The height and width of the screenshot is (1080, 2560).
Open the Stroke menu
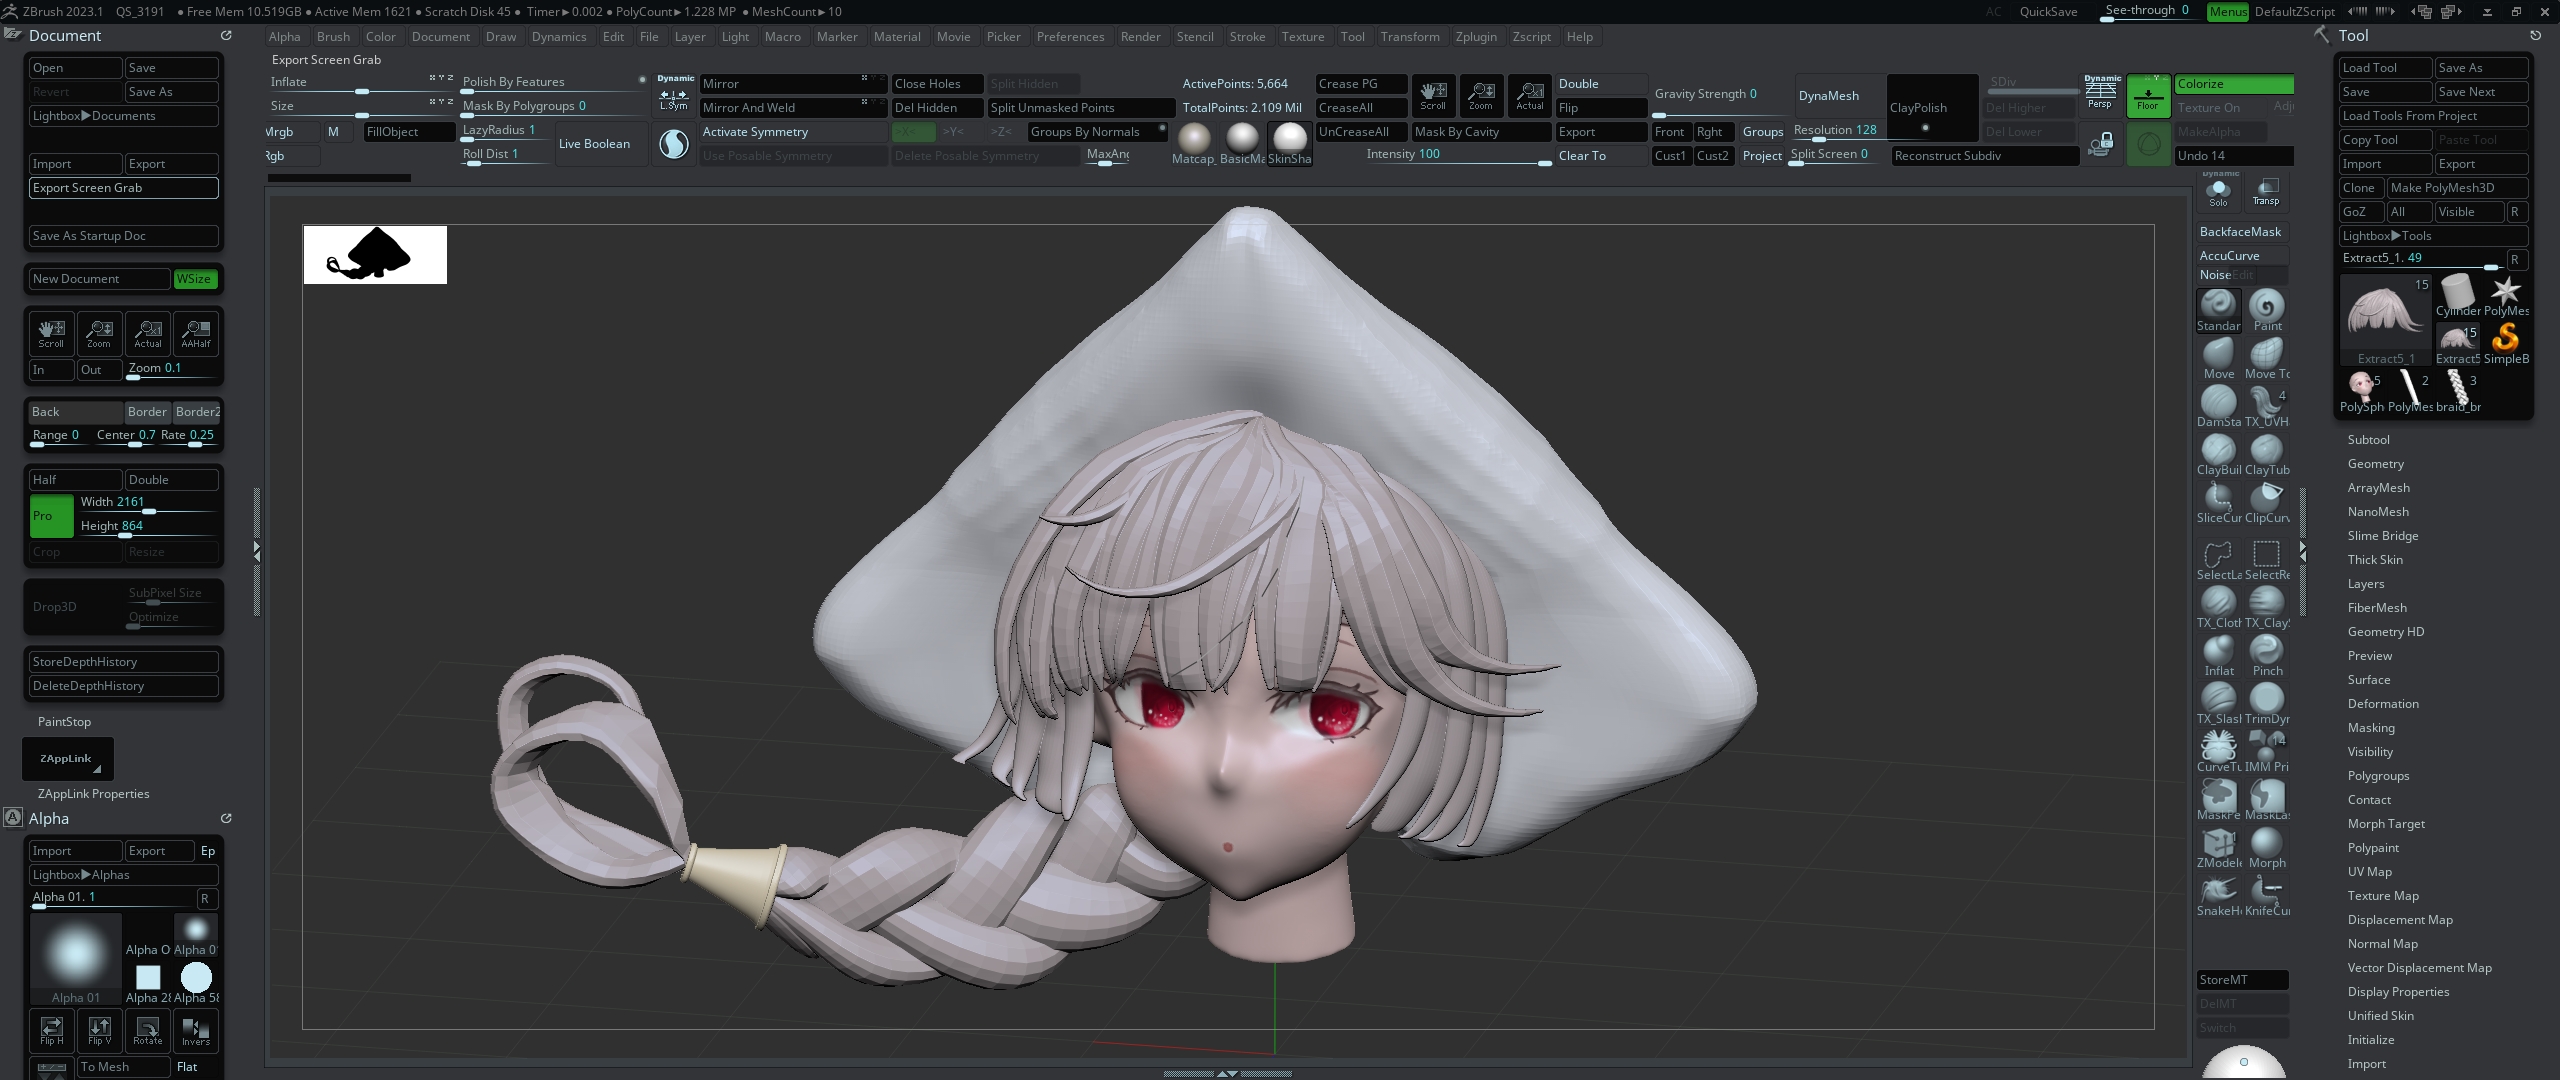click(x=1247, y=37)
